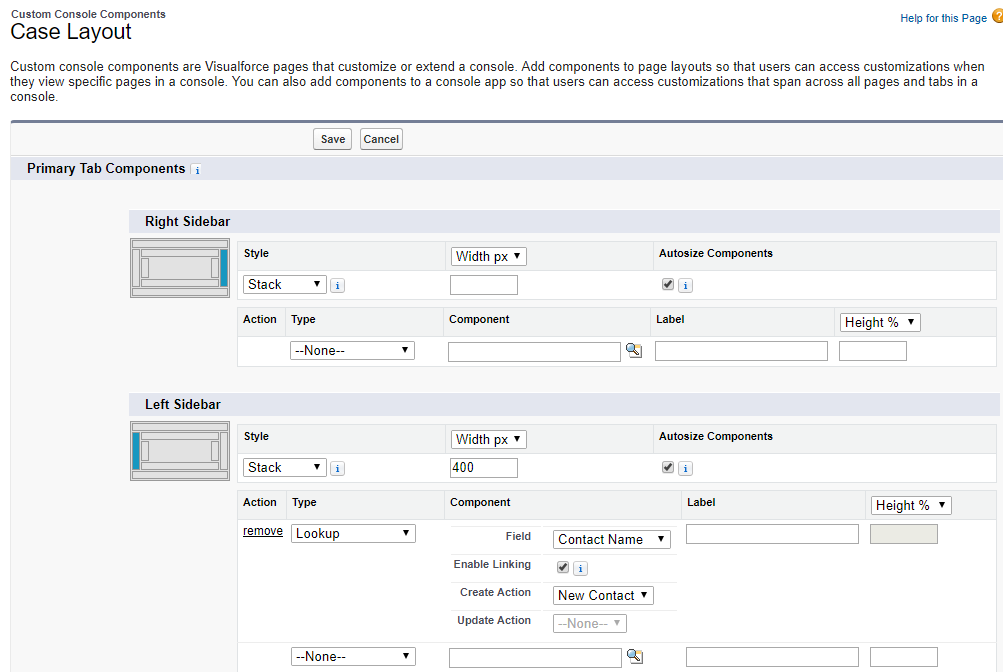Click info icon next to Right Sidebar Style dropdown

[338, 286]
